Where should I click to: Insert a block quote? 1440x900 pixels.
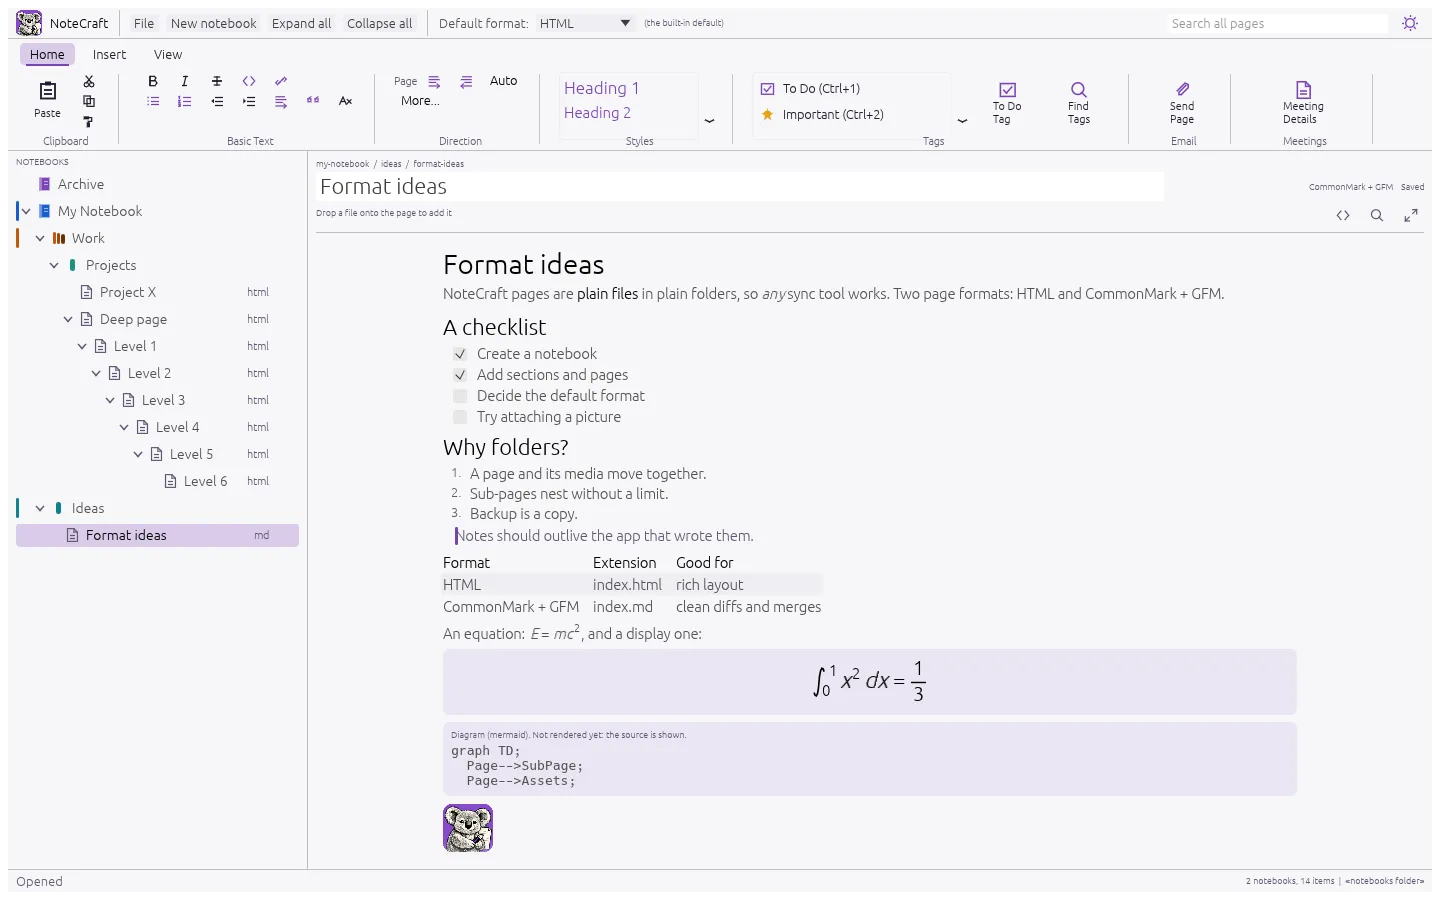313,101
